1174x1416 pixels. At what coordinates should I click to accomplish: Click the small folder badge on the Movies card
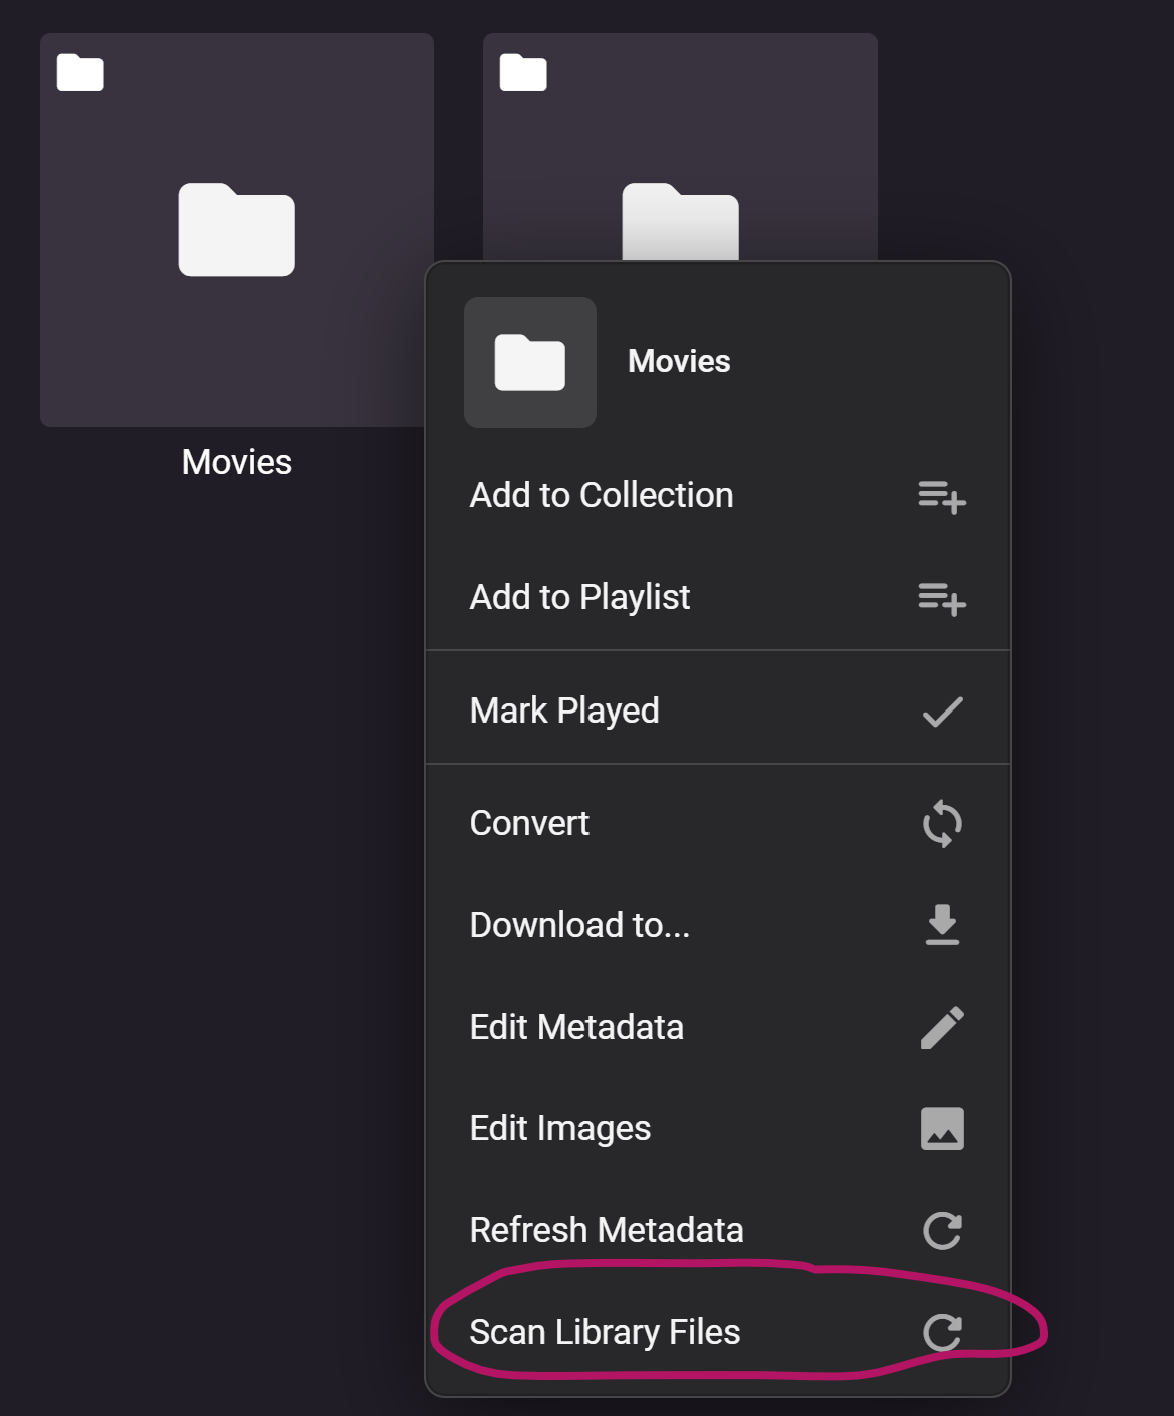[x=80, y=72]
